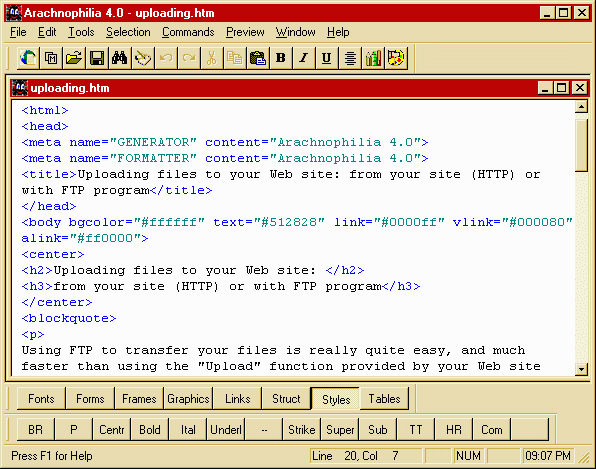The height and width of the screenshot is (469, 596).
Task: Open Find with the binoculars icon
Action: click(x=120, y=58)
